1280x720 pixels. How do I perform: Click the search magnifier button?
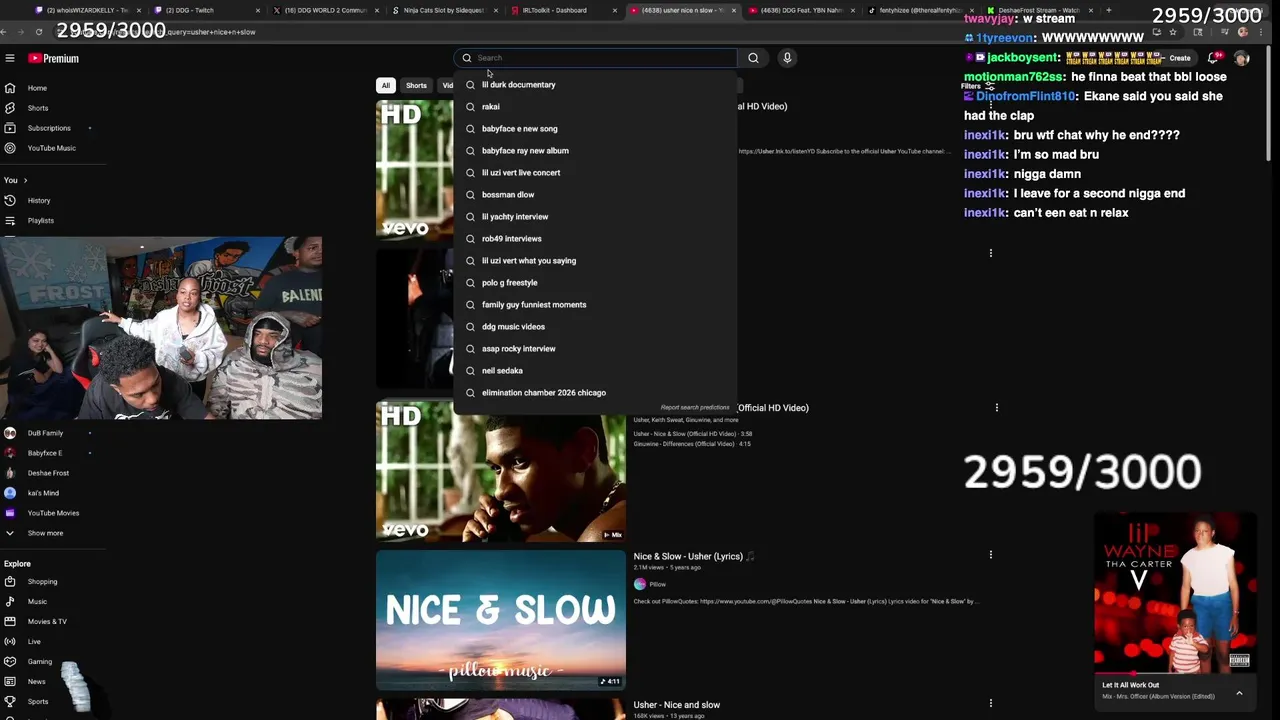[753, 58]
